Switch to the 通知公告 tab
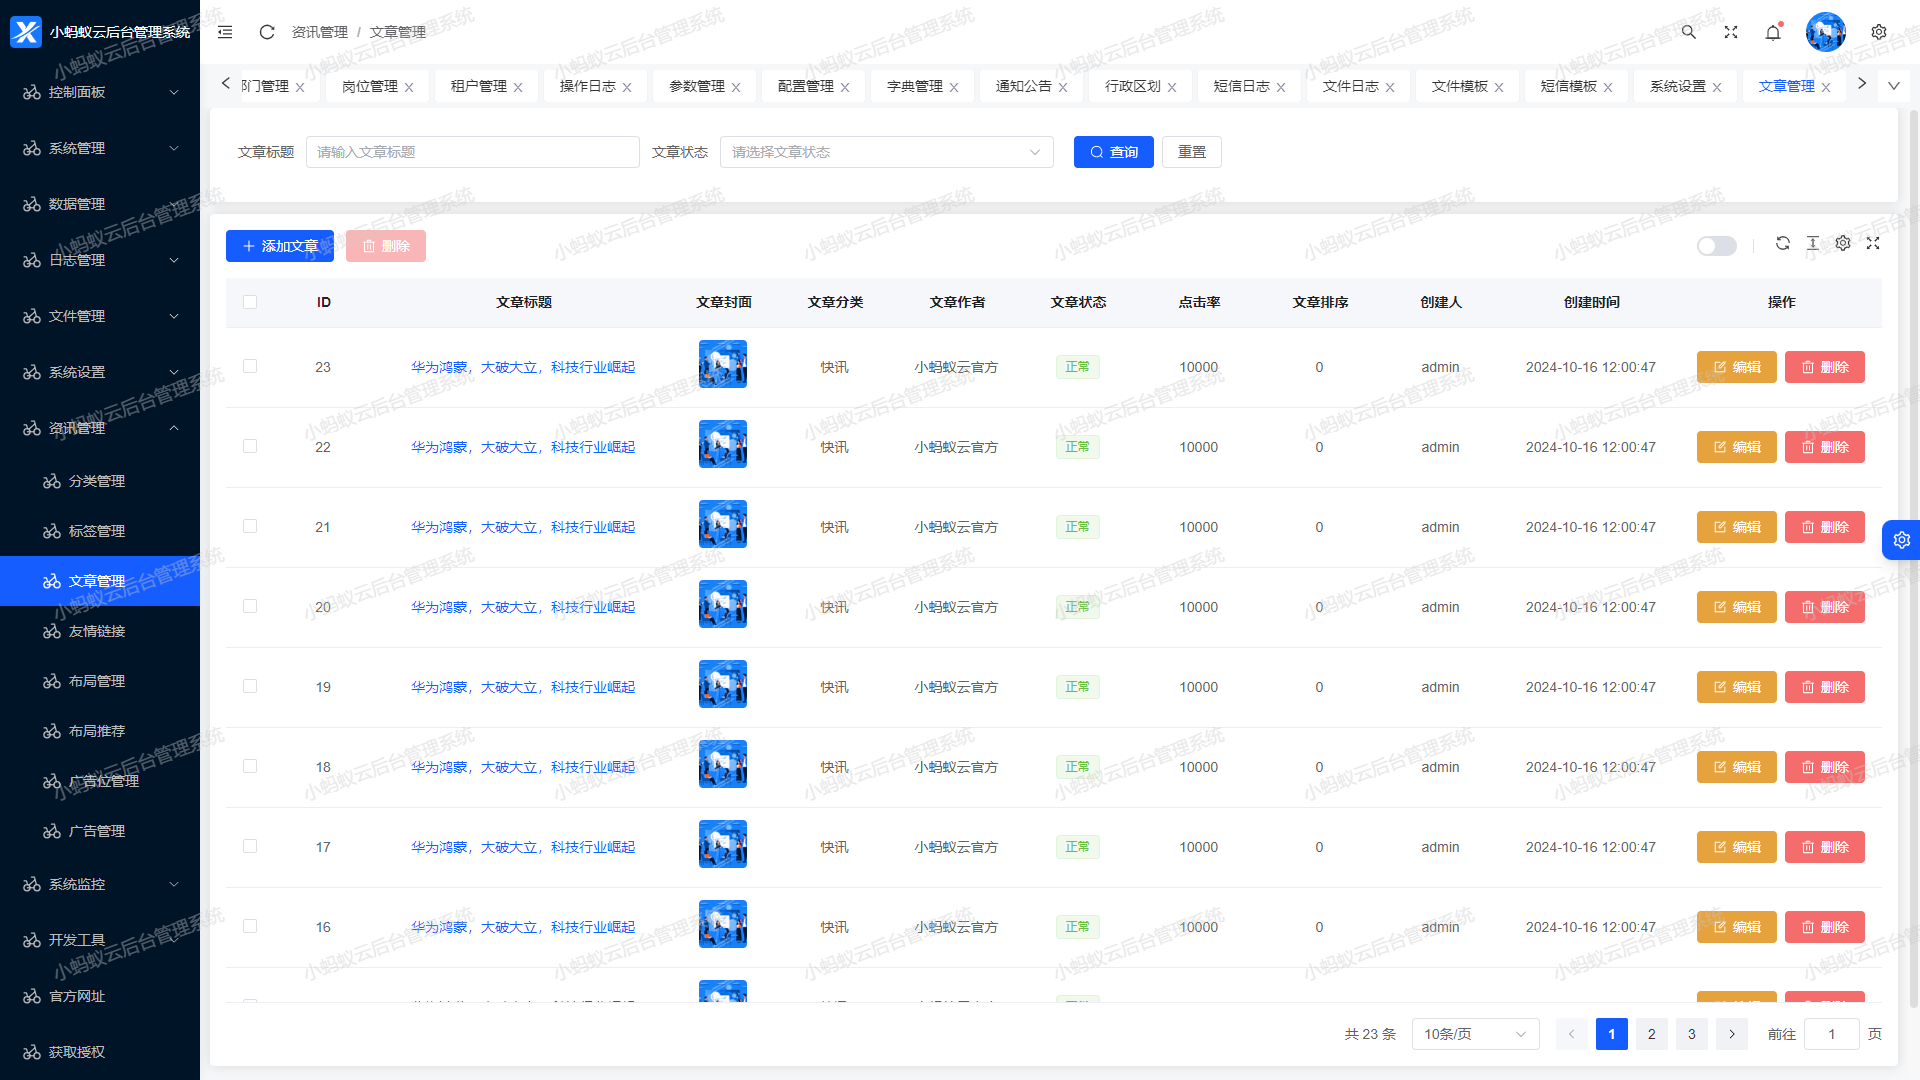 click(x=1023, y=86)
